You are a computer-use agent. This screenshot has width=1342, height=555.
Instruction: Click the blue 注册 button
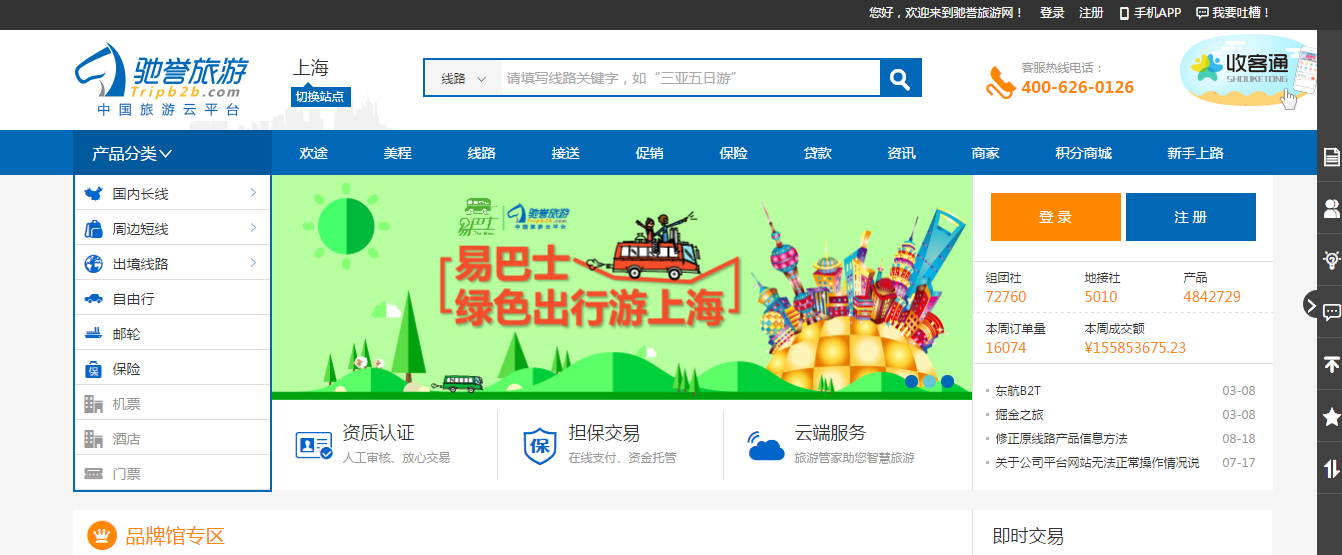click(1191, 217)
